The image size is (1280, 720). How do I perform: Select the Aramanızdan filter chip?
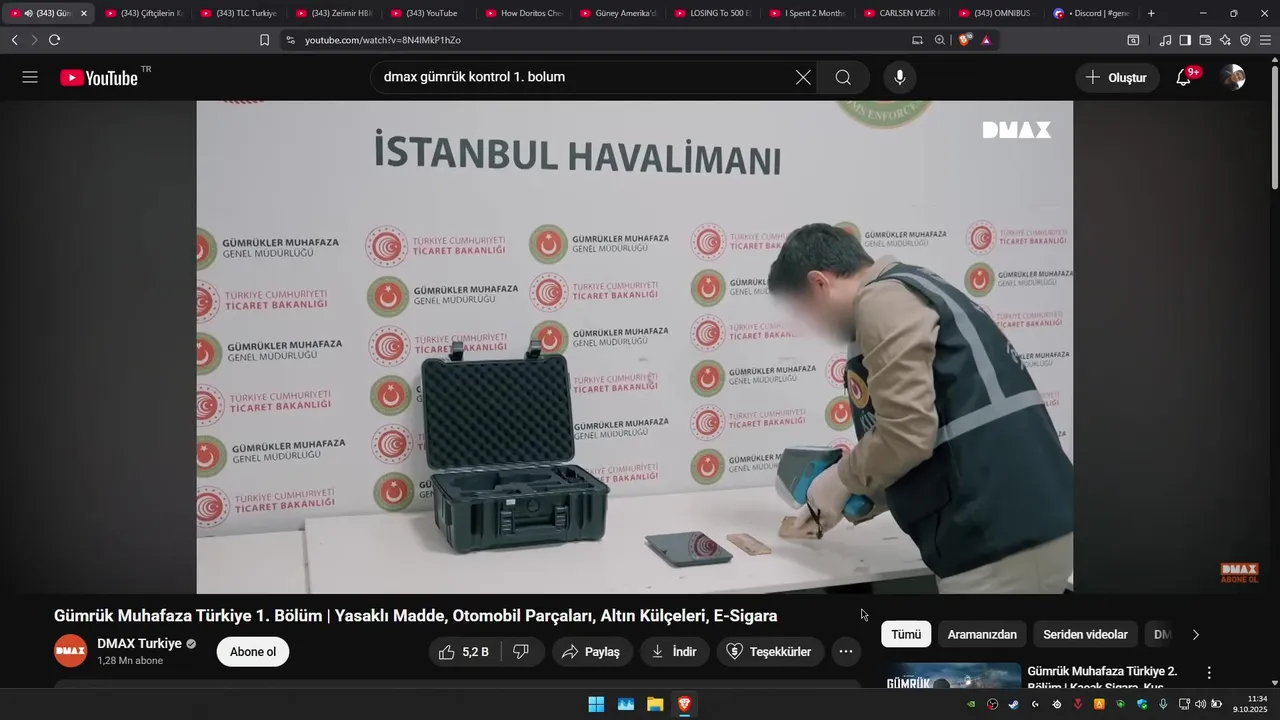coord(982,634)
